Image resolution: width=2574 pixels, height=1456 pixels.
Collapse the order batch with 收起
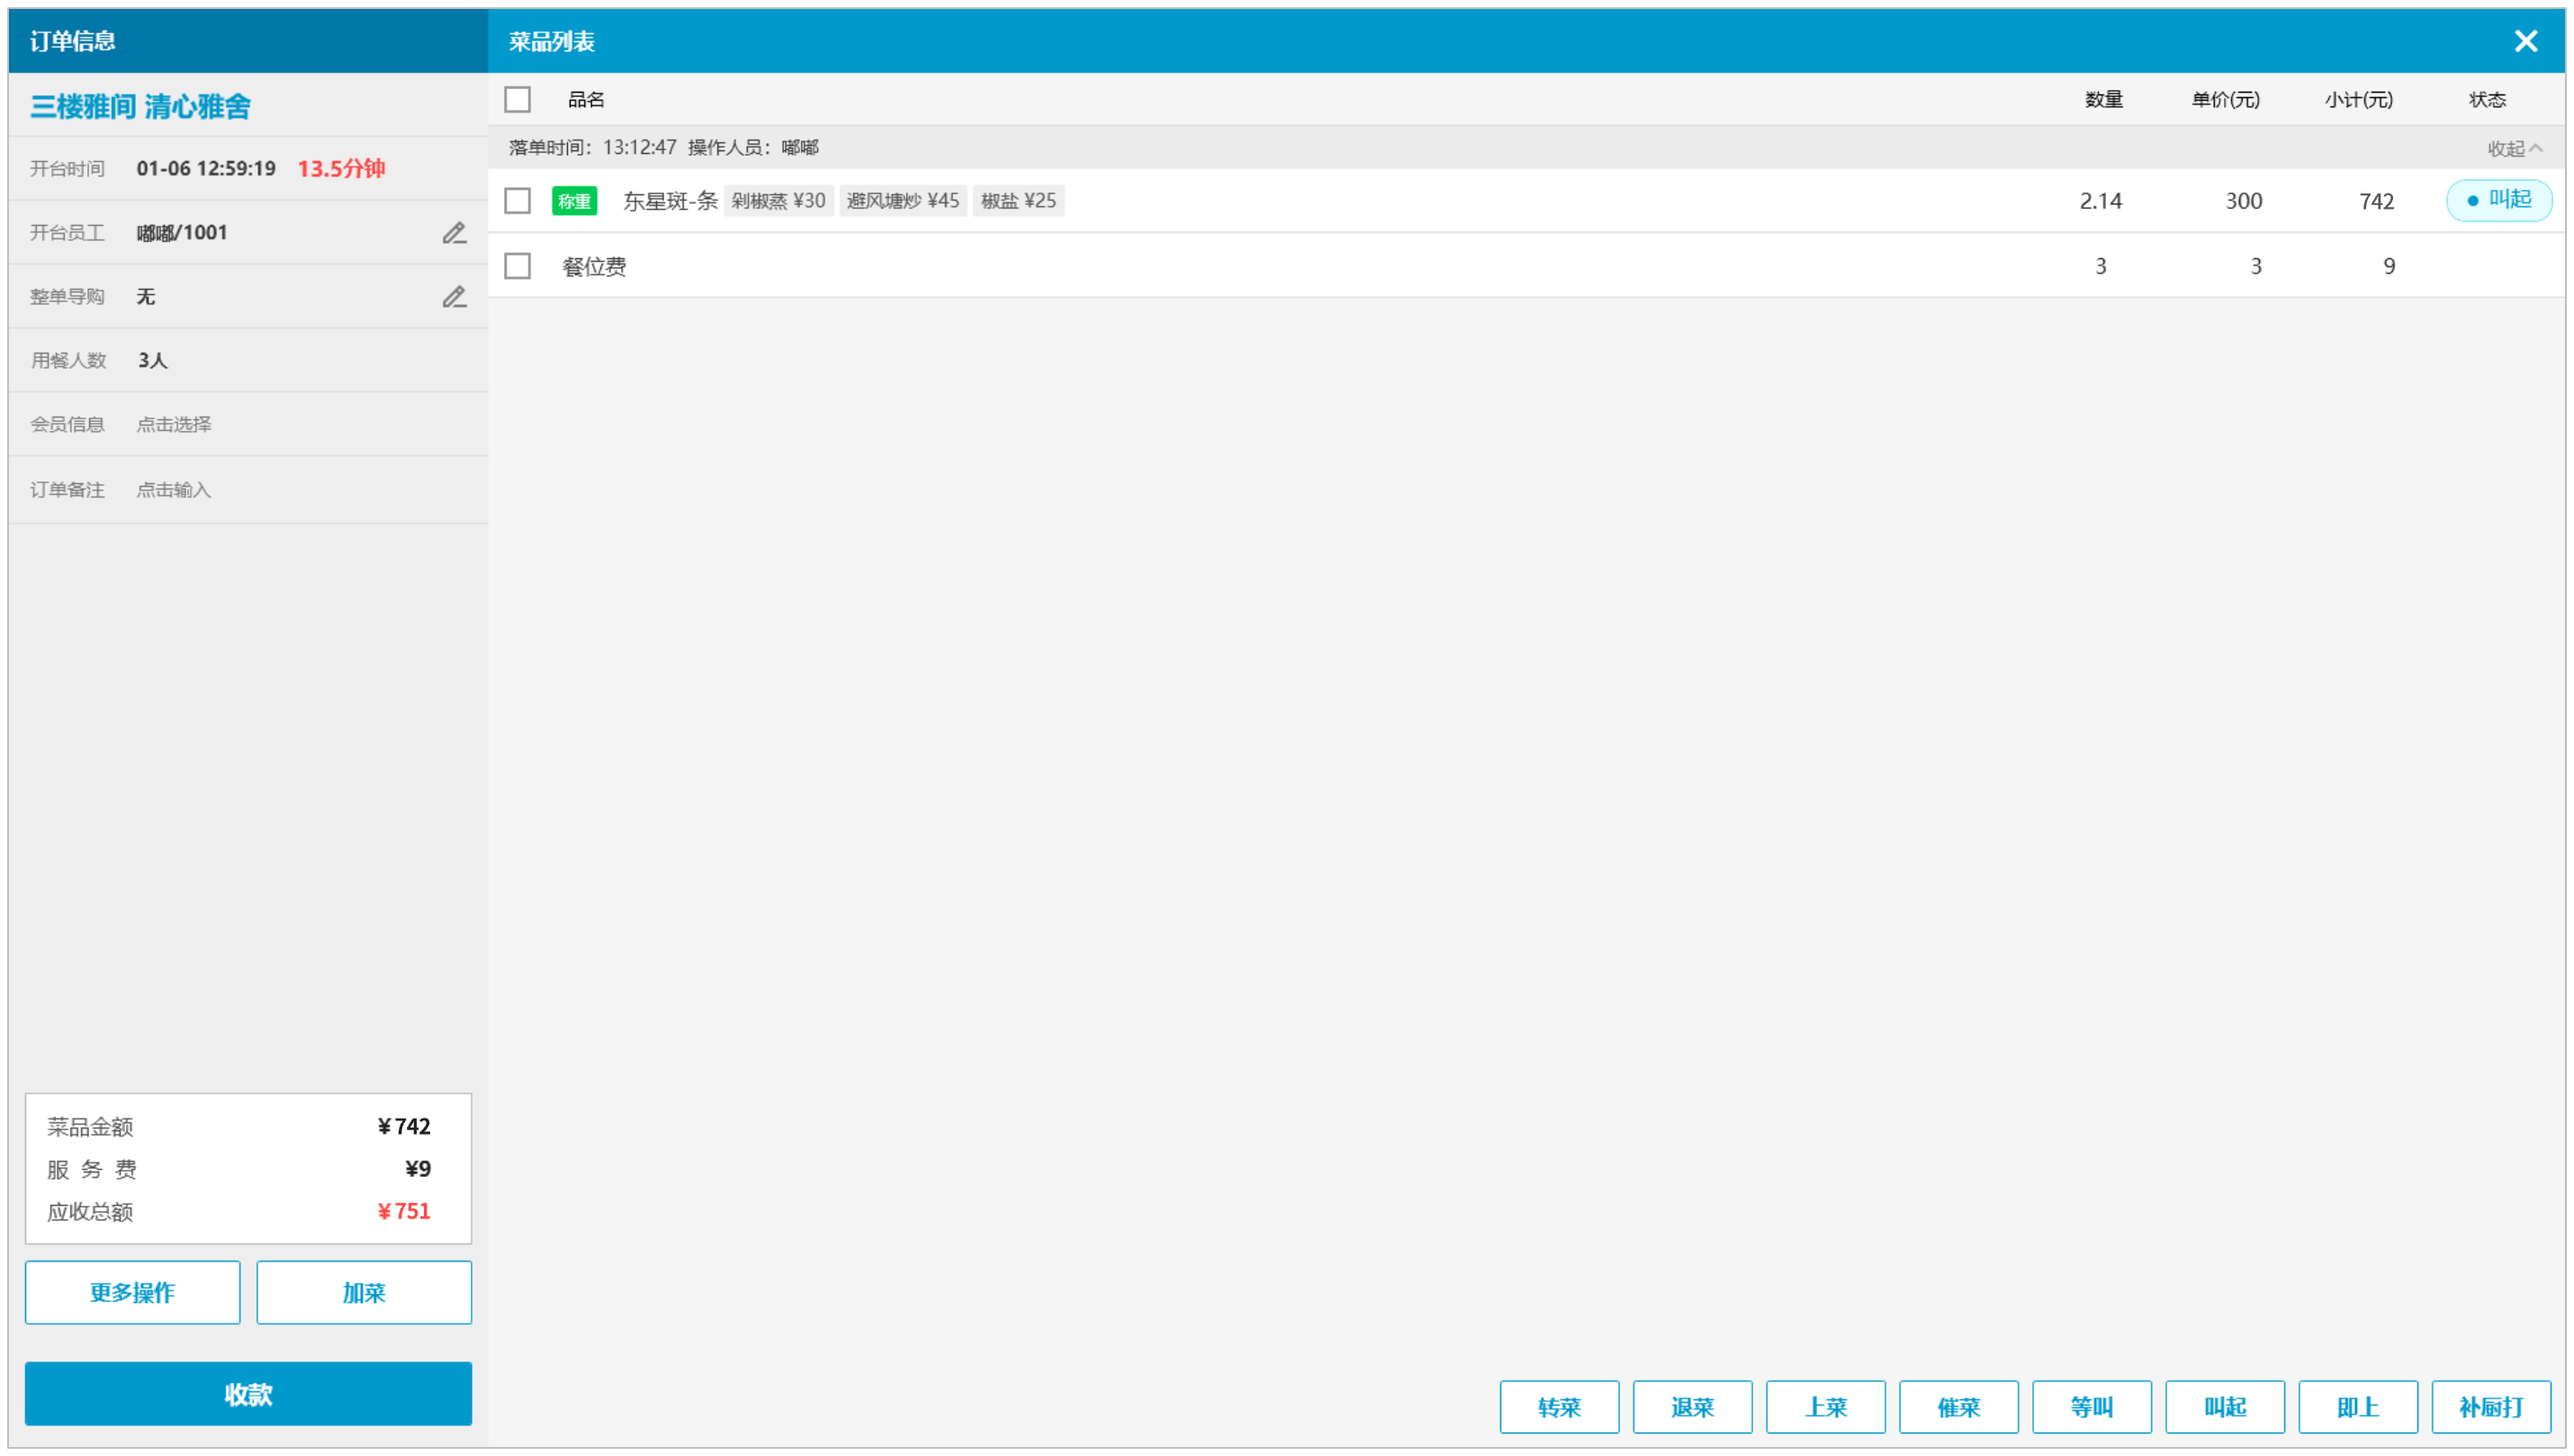point(2512,148)
